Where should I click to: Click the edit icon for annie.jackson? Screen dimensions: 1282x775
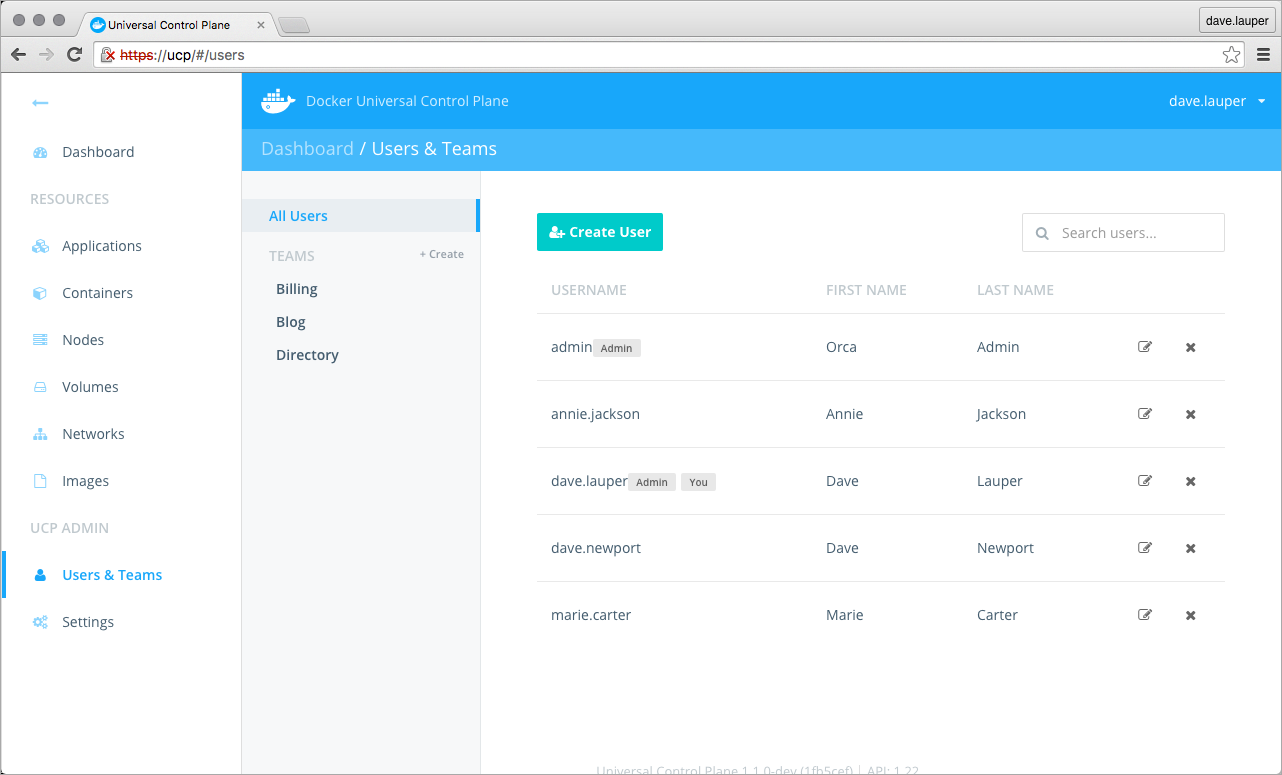click(x=1145, y=414)
